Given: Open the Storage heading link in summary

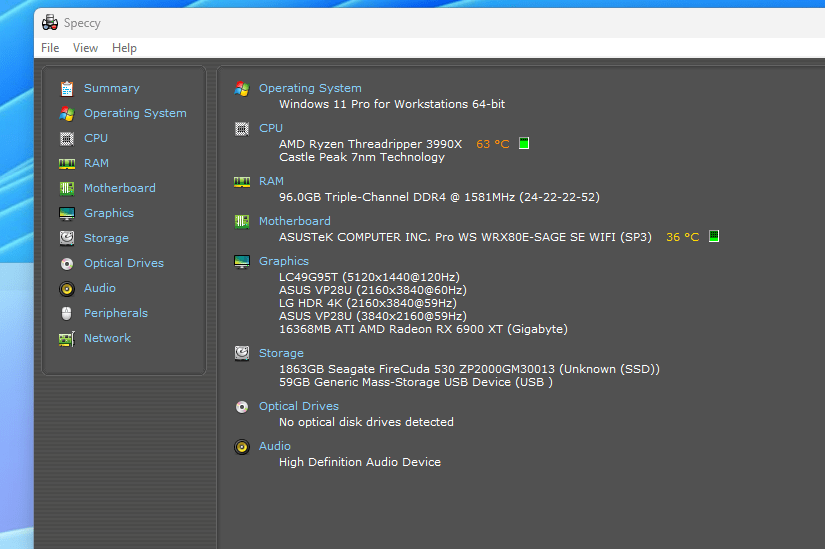Looking at the screenshot, I should pos(281,353).
